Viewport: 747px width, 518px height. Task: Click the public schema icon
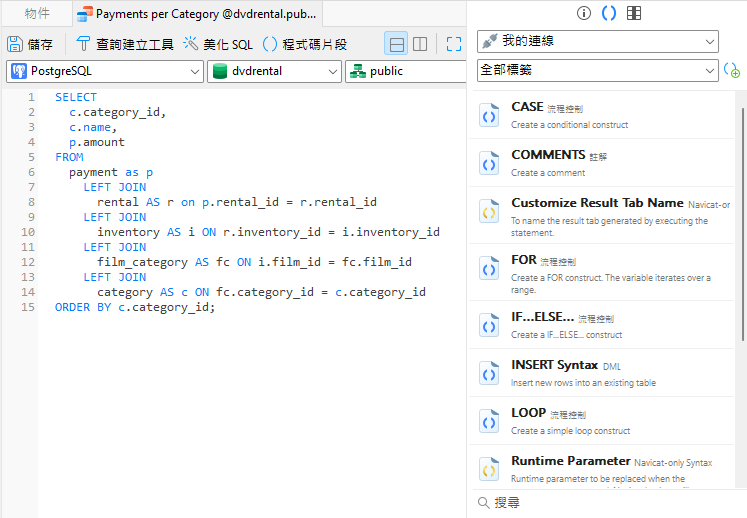358,71
